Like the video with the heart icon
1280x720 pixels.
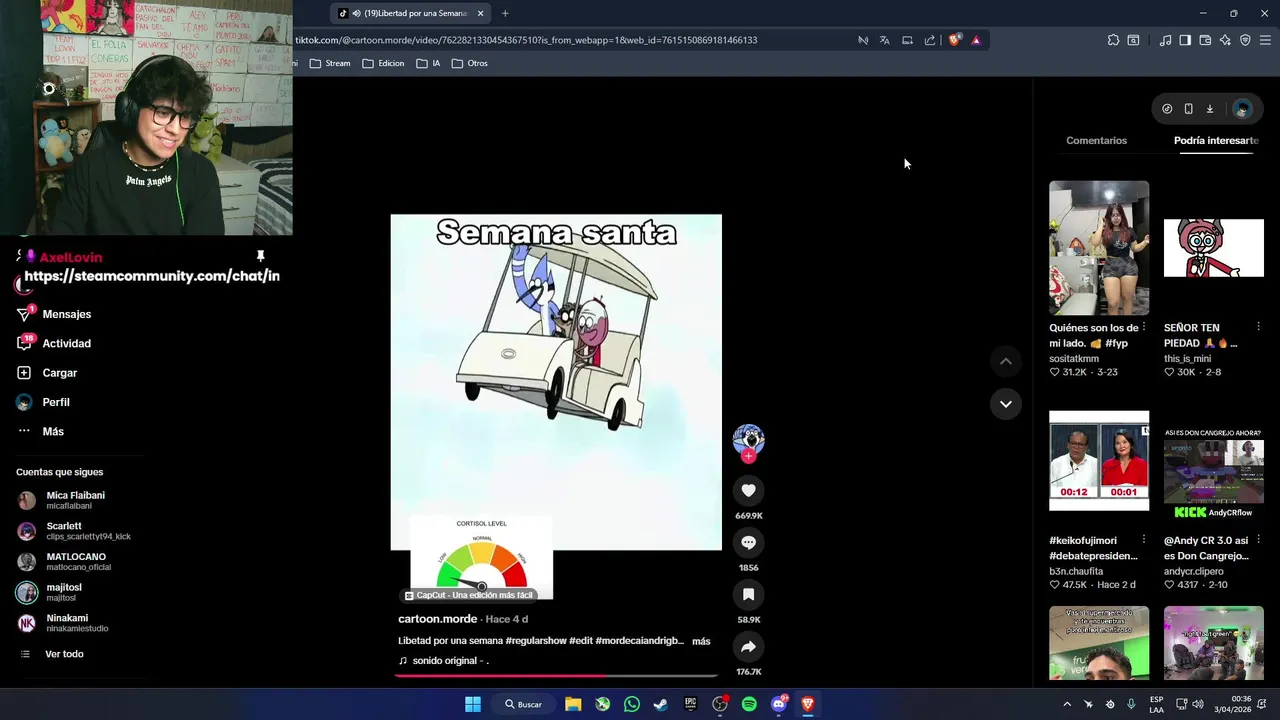pyautogui.click(x=748, y=490)
